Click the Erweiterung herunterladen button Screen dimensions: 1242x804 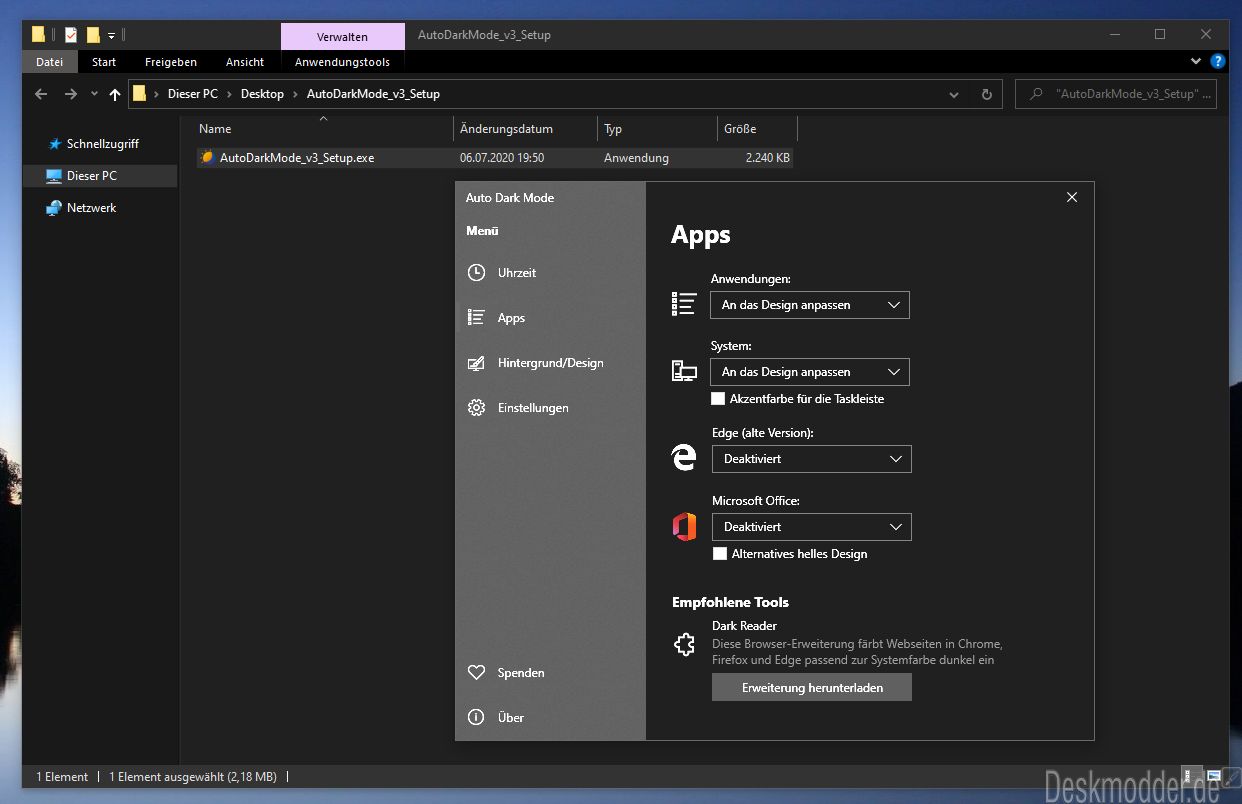(x=812, y=688)
